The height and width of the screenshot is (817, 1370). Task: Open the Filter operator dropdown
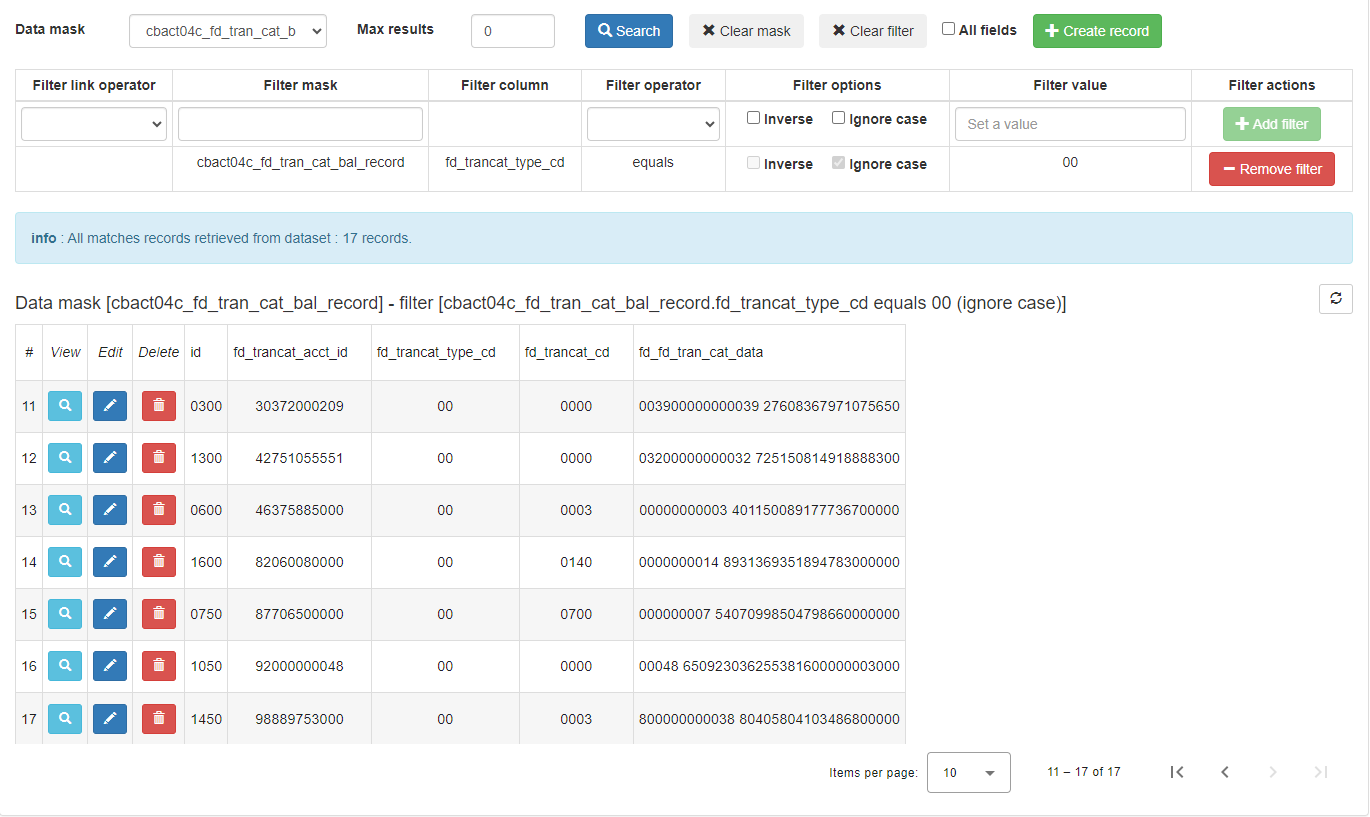tap(653, 123)
